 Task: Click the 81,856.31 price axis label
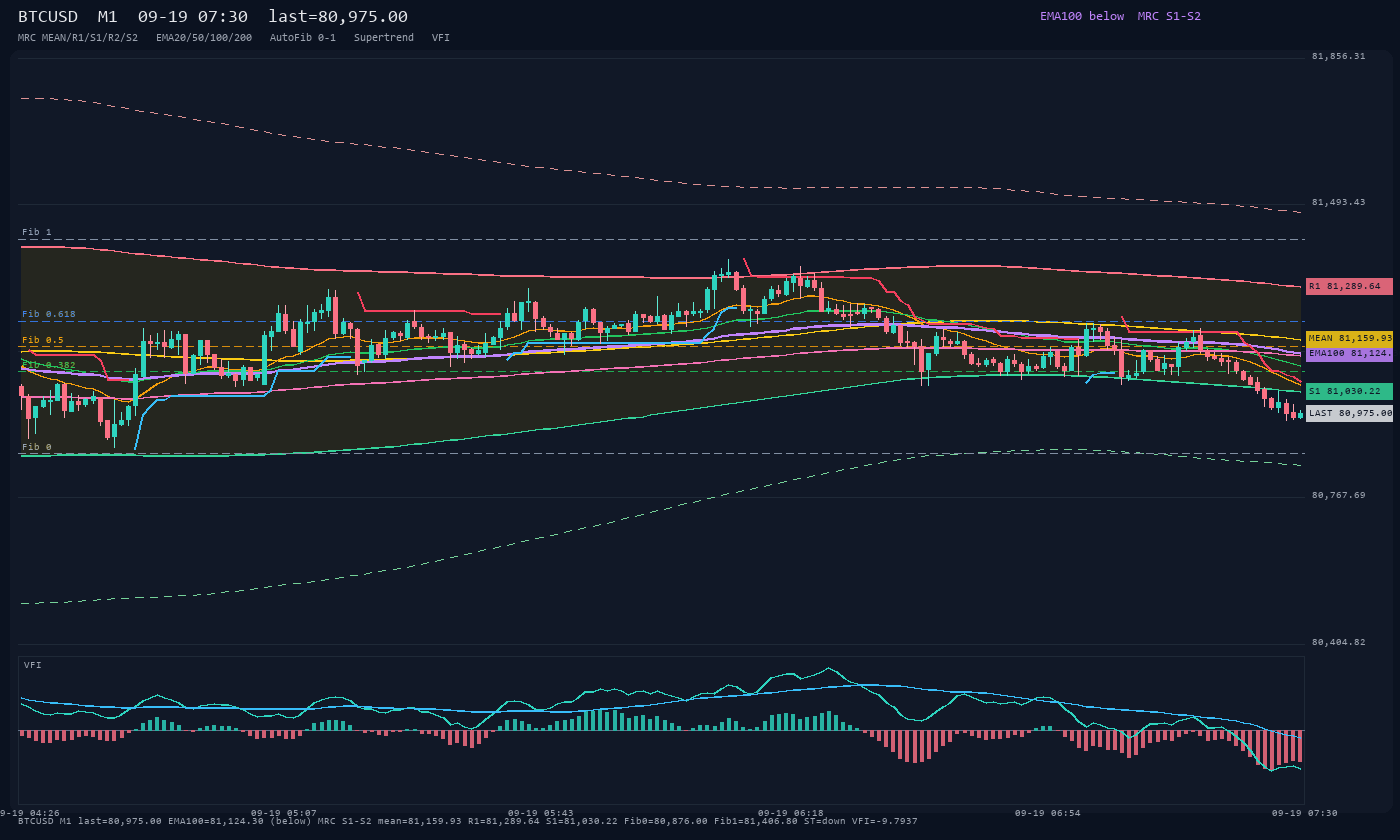coord(1338,56)
